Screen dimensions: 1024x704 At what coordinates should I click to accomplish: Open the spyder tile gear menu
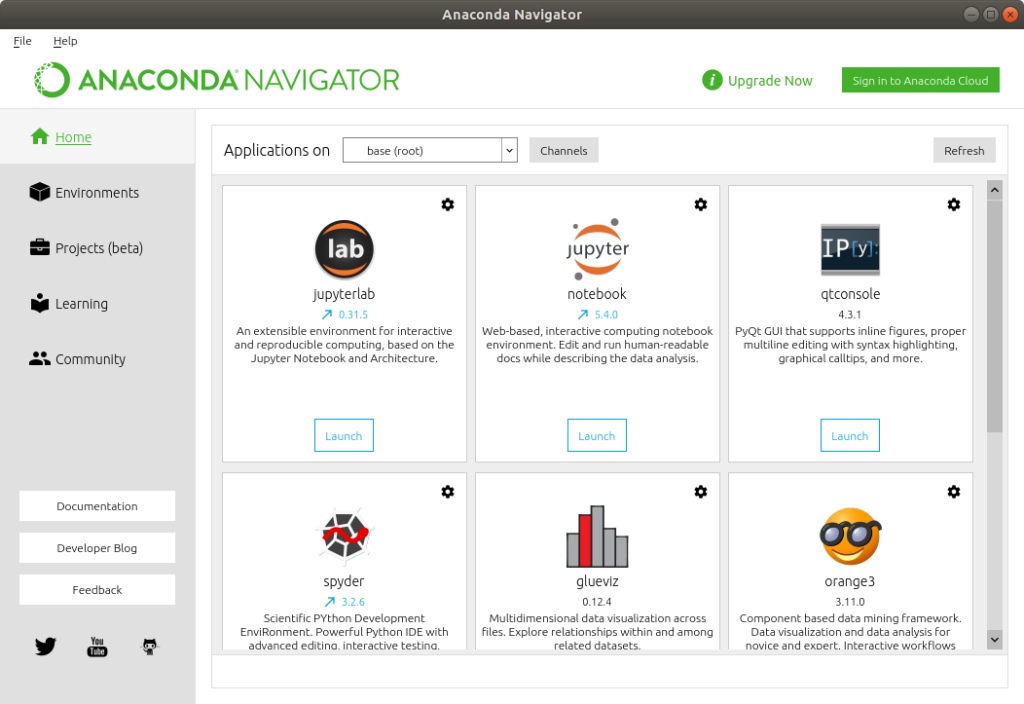point(447,492)
